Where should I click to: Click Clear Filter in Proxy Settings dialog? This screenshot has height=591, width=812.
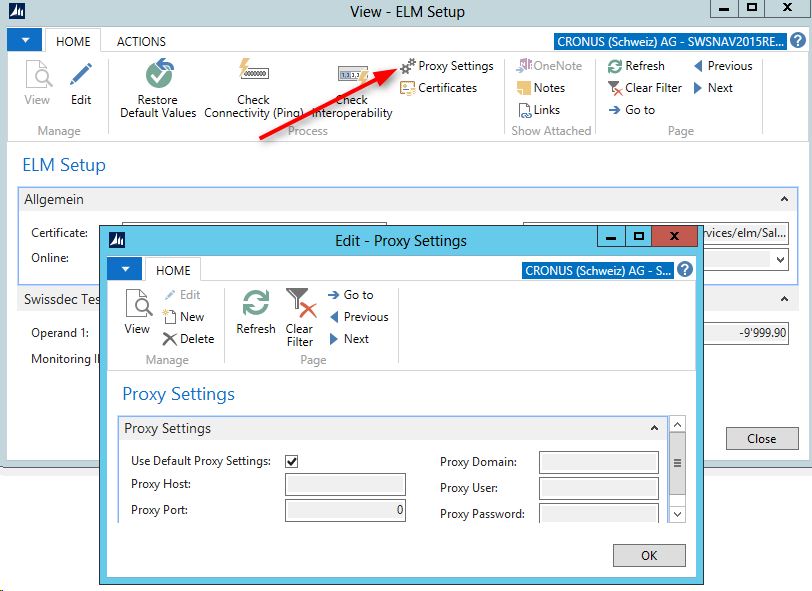pos(299,304)
